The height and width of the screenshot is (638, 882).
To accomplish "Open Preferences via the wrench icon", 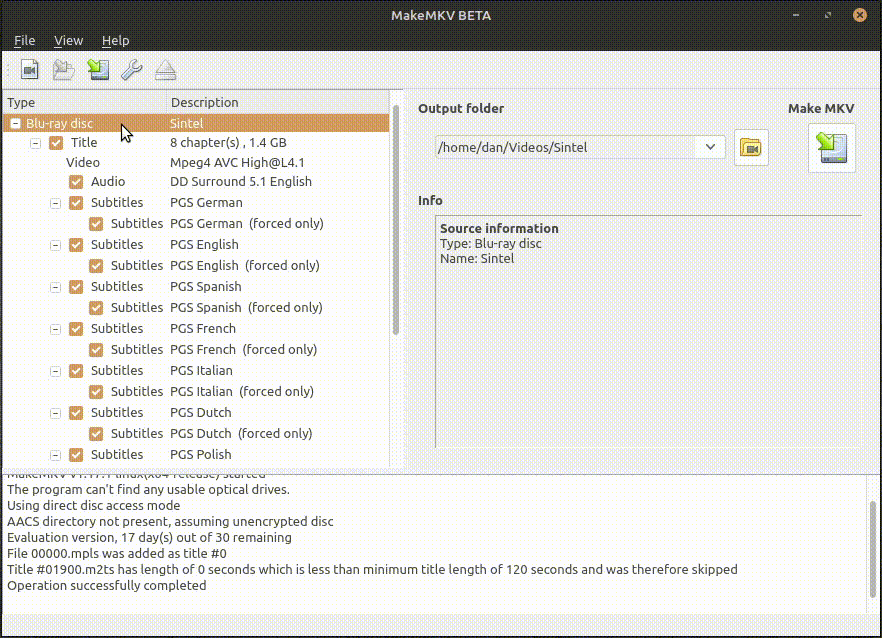I will coord(132,70).
